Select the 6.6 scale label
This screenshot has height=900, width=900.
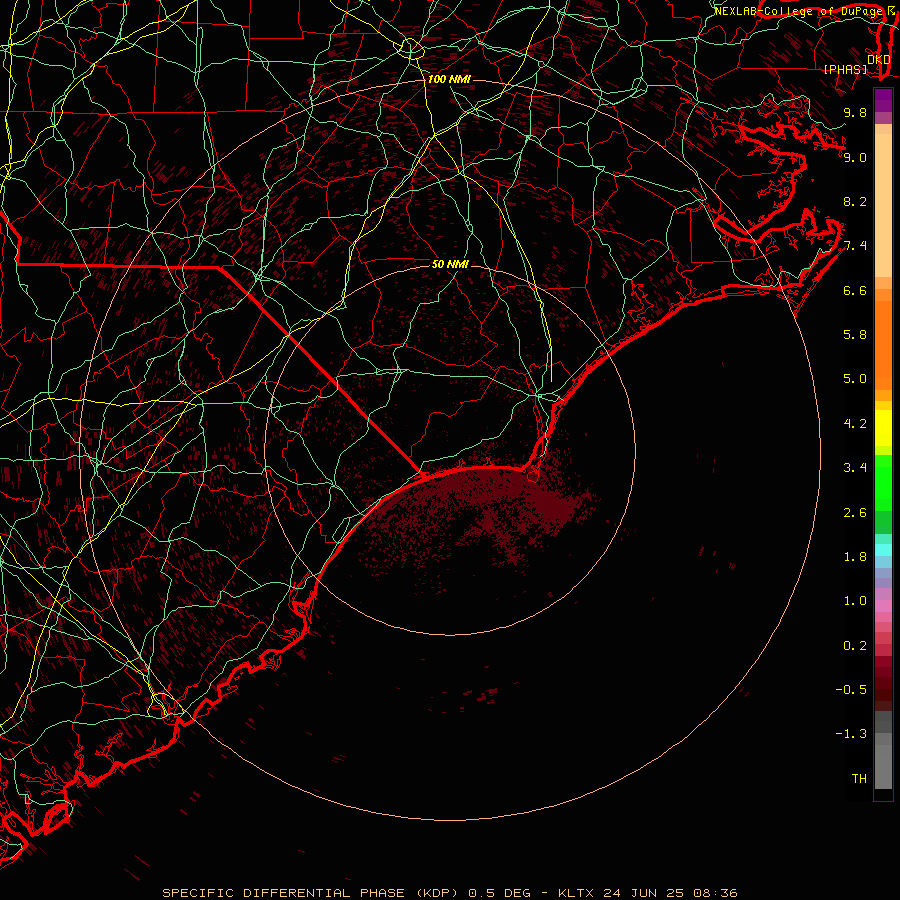click(x=855, y=290)
